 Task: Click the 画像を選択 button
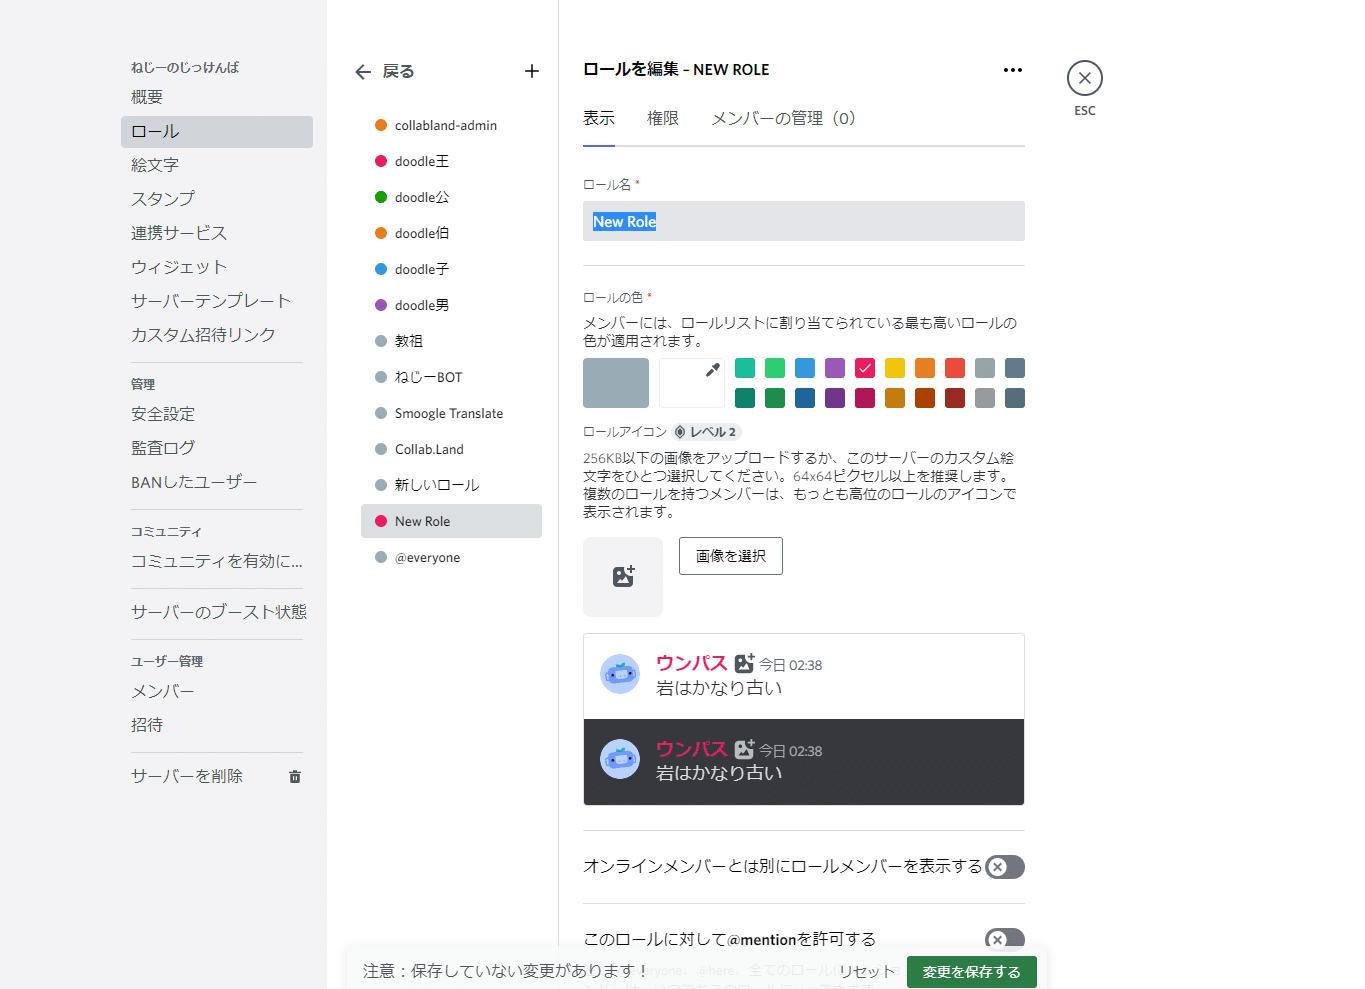pyautogui.click(x=730, y=556)
